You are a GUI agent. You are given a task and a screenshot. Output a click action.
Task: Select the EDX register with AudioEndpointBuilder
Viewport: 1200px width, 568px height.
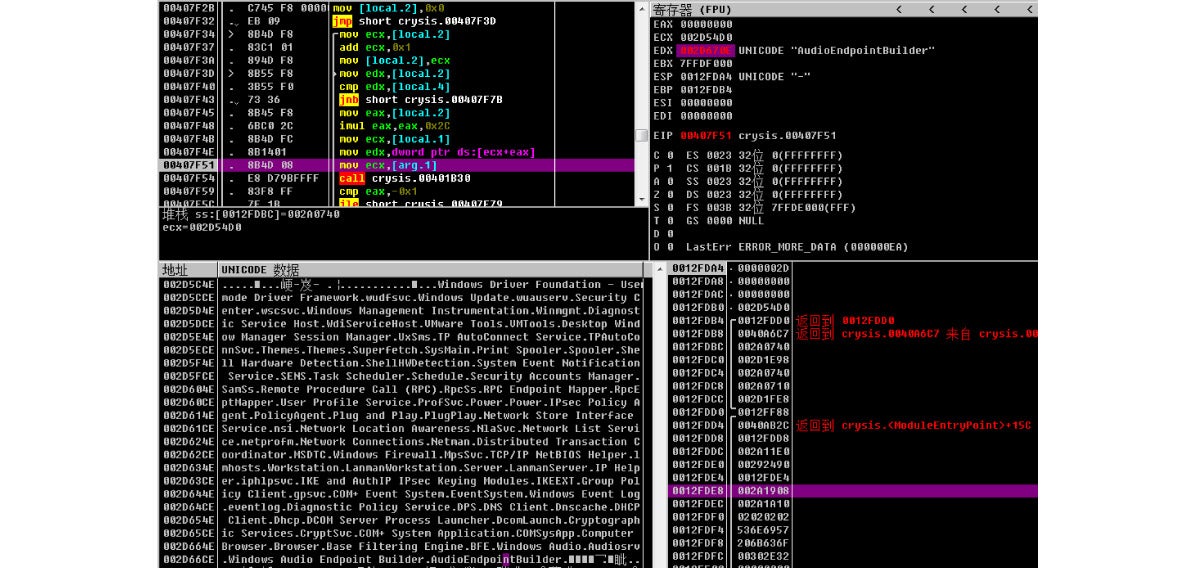tap(793, 50)
